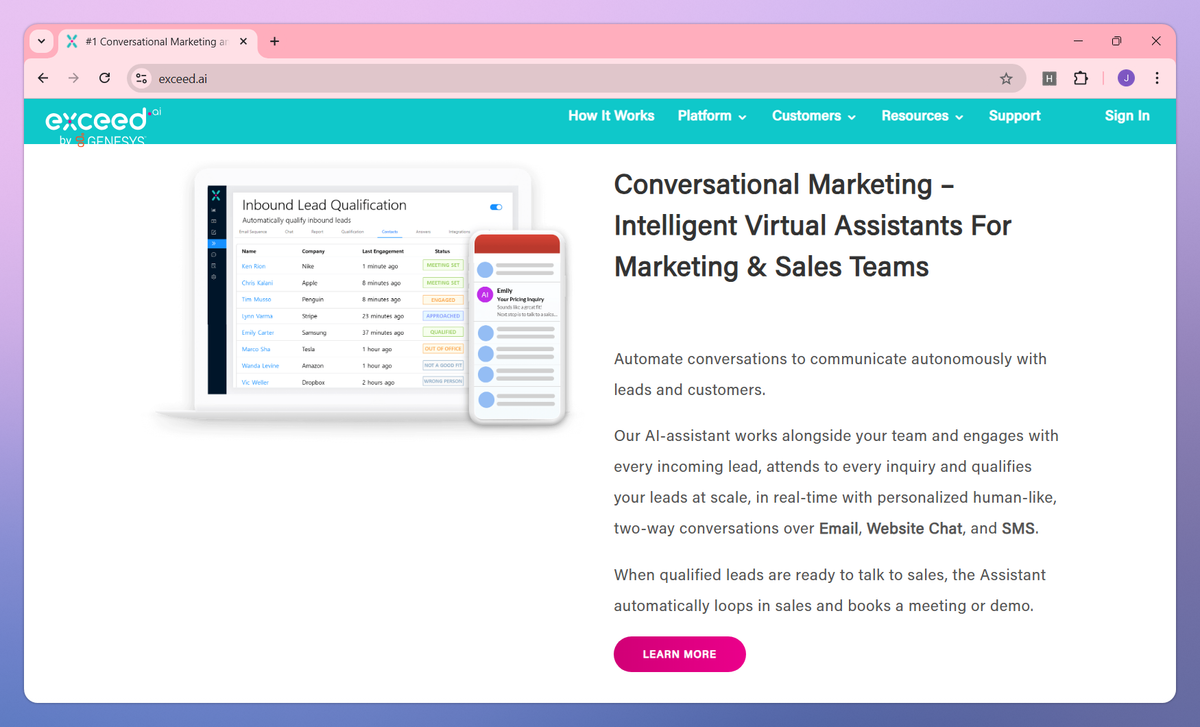Click Chris Kalani in the leads table

(255, 283)
